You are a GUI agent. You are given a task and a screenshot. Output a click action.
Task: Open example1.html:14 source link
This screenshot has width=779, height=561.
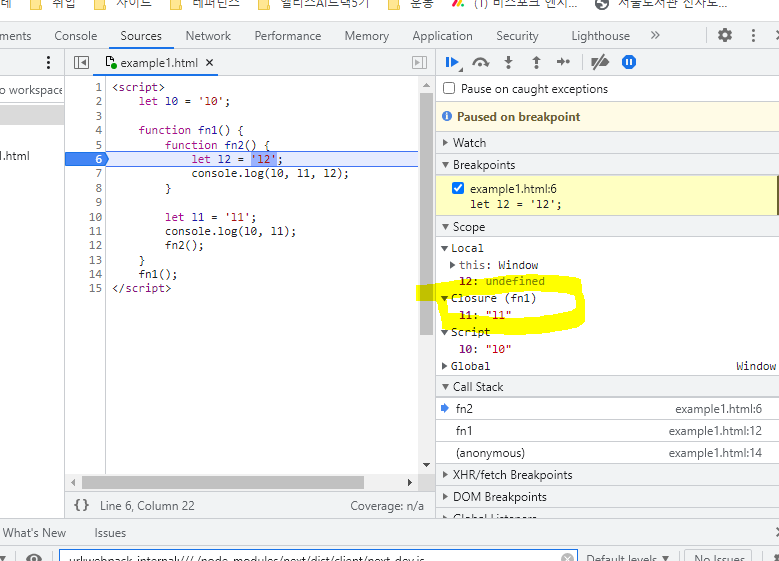pyautogui.click(x=715, y=453)
